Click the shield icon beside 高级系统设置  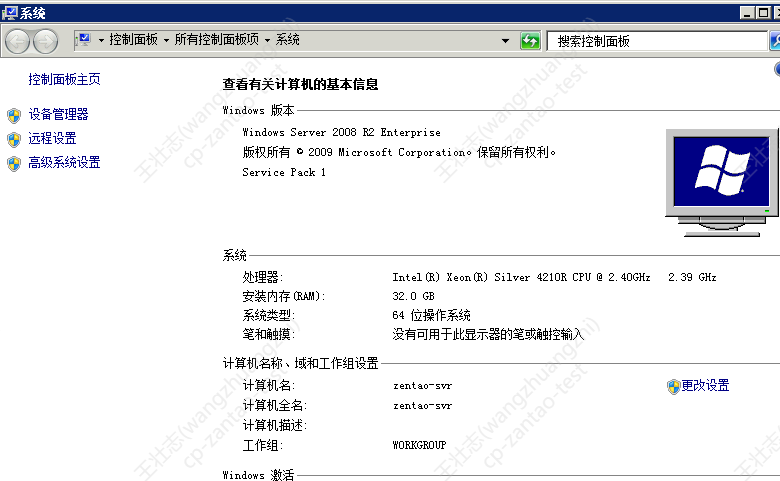(x=14, y=163)
